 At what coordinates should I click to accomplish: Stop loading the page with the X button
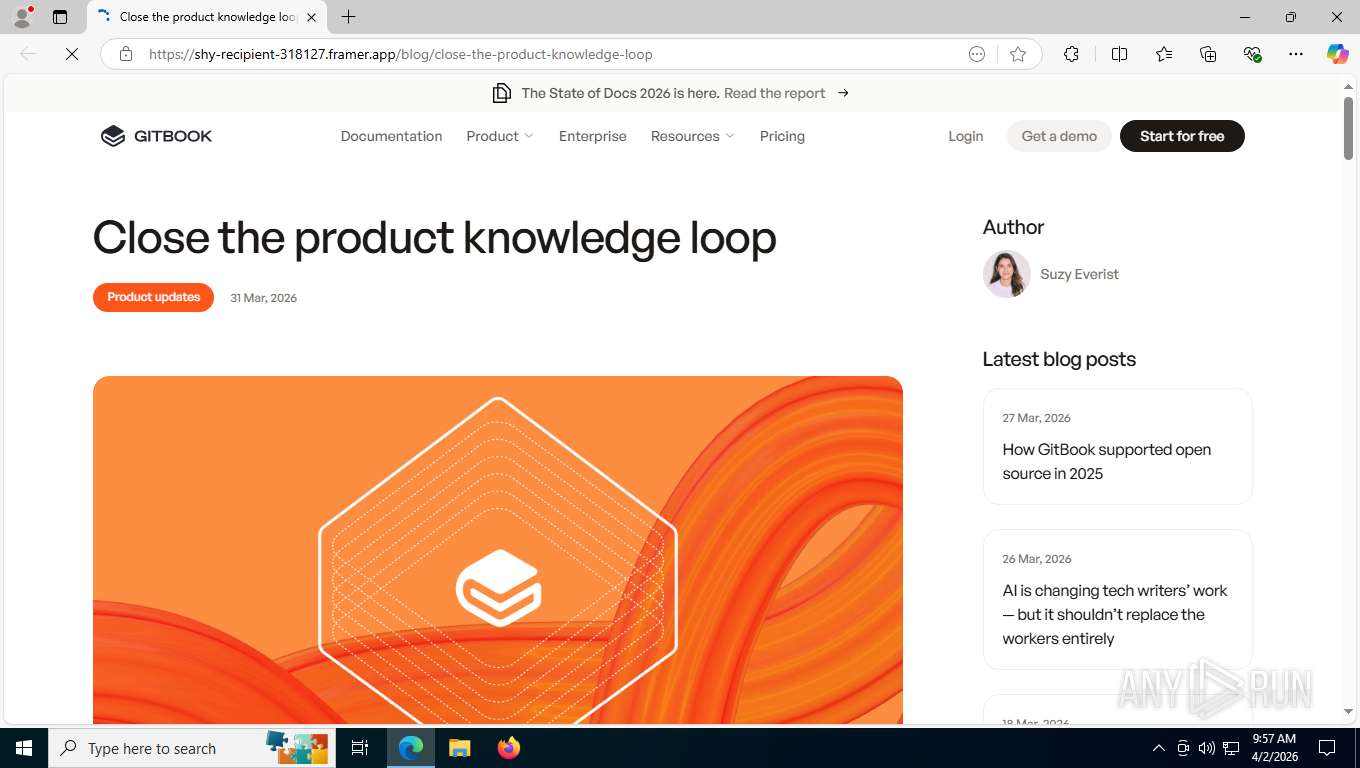tap(72, 54)
